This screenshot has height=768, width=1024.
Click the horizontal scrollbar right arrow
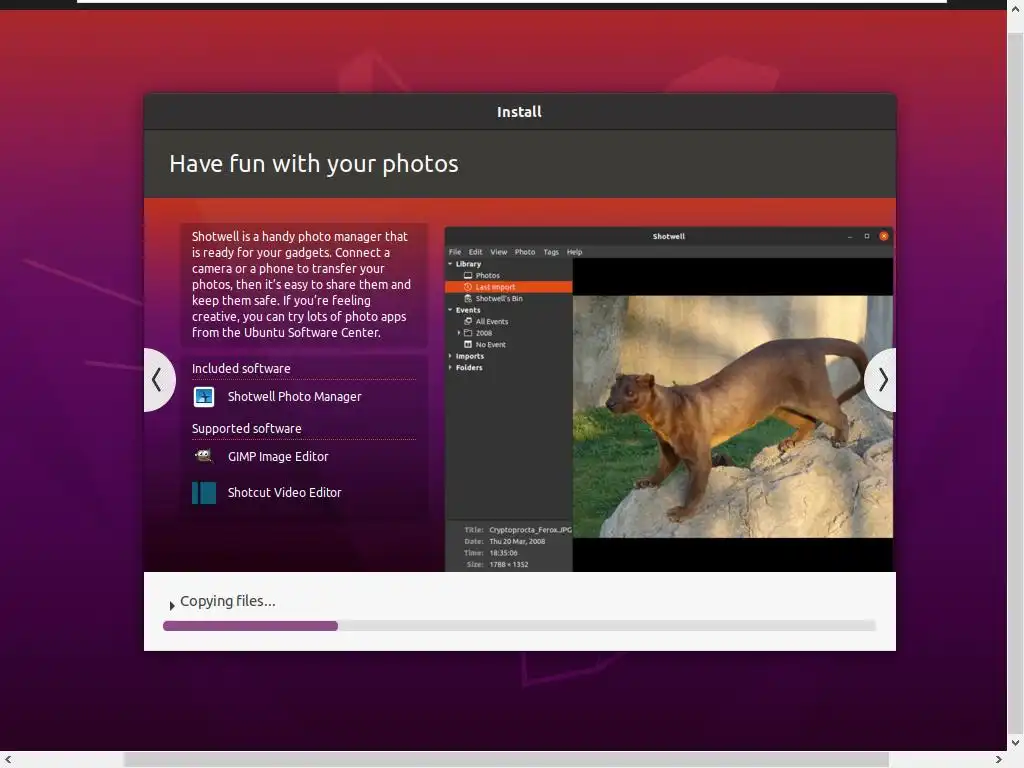[999, 760]
